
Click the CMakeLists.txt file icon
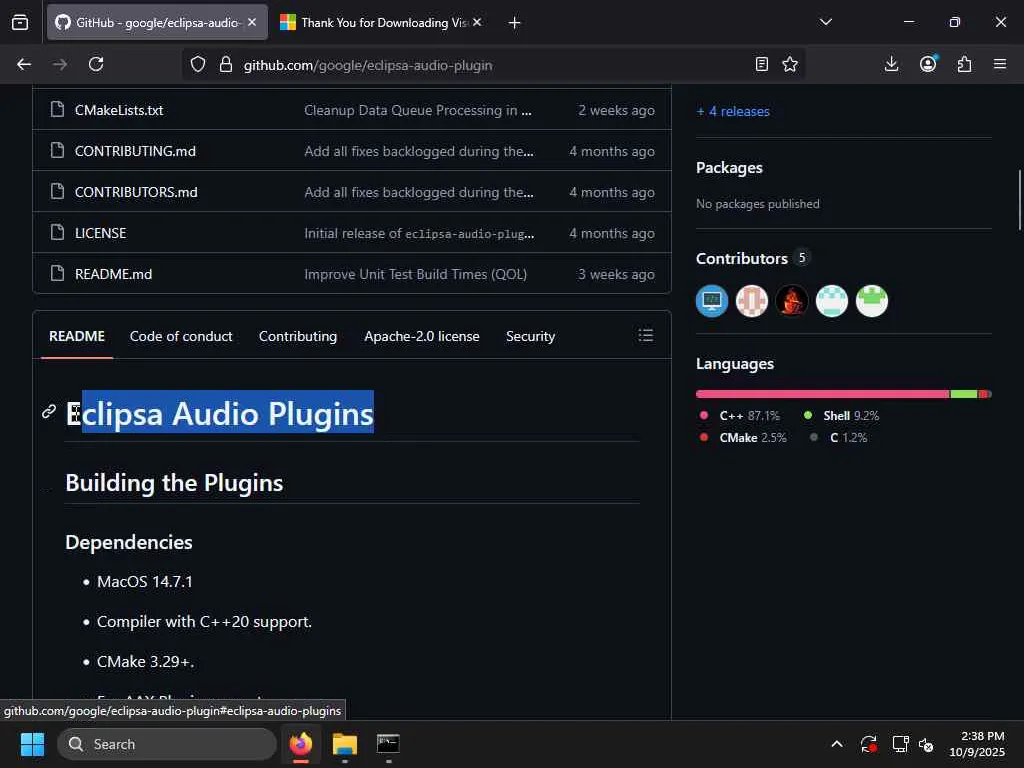point(57,109)
